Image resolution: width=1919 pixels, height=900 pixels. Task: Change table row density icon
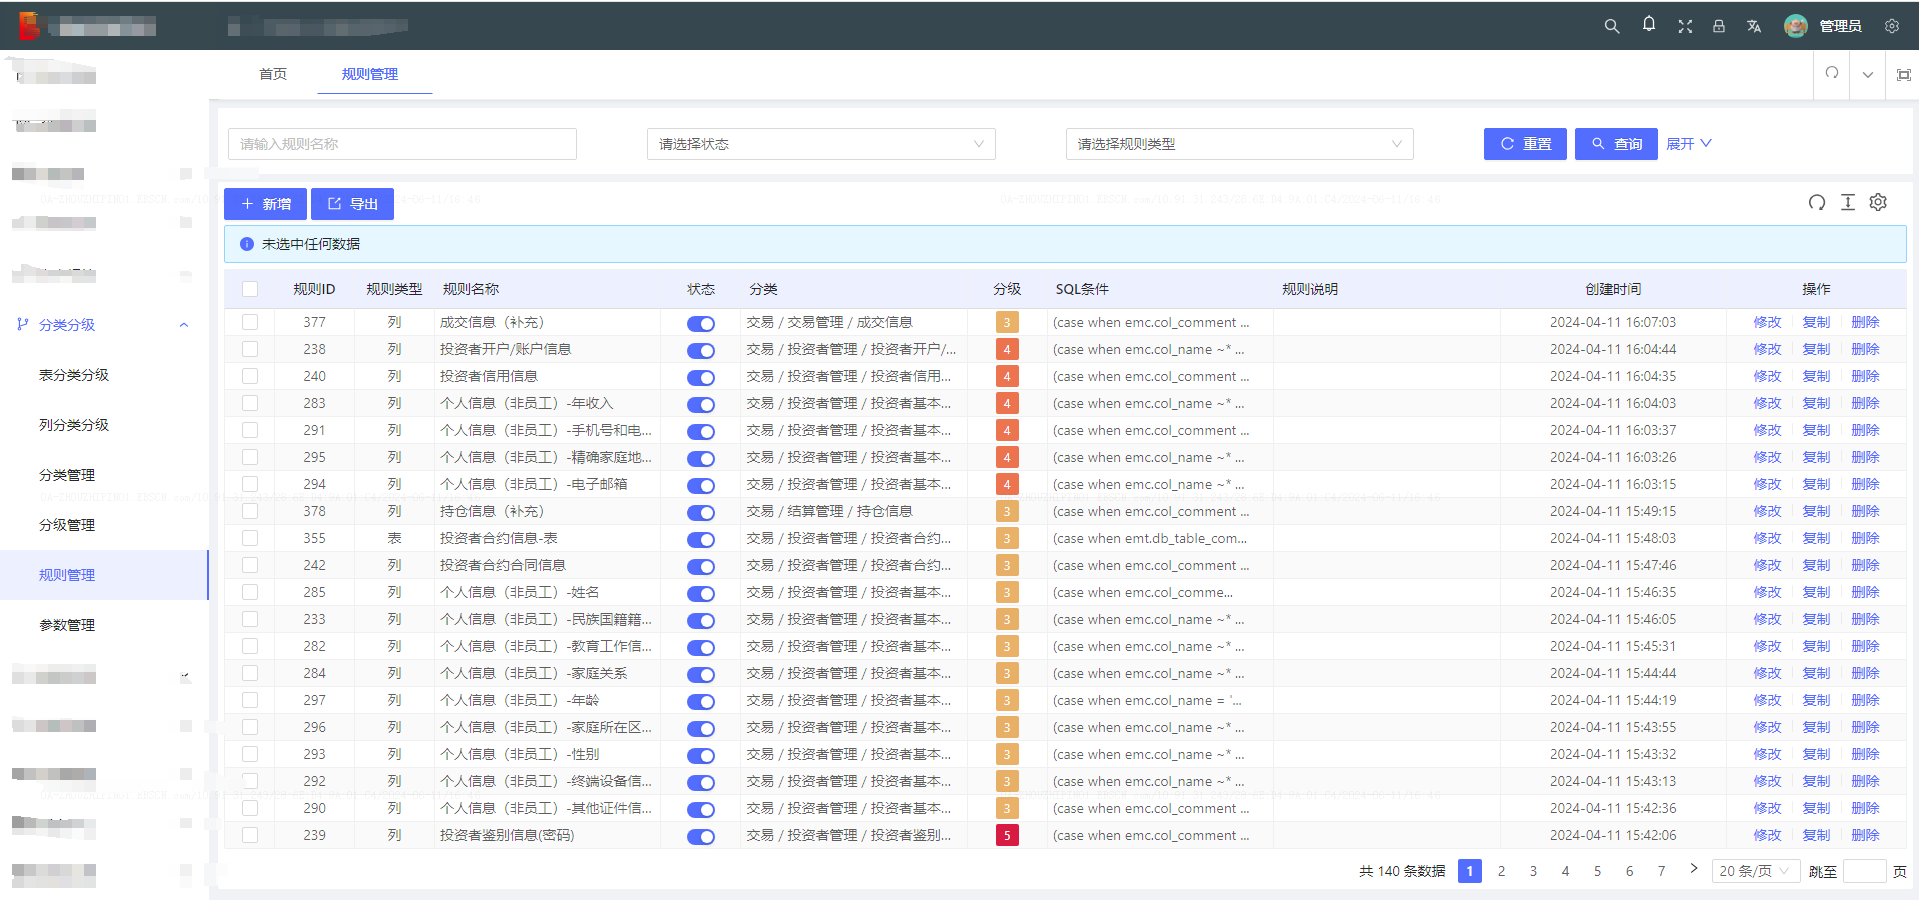coord(1847,202)
